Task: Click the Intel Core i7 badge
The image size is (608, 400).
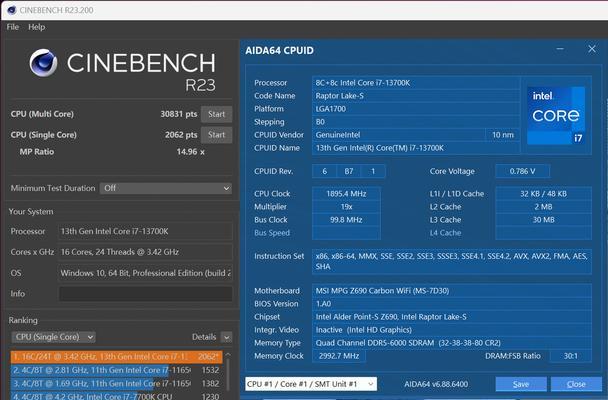Action: 556,116
